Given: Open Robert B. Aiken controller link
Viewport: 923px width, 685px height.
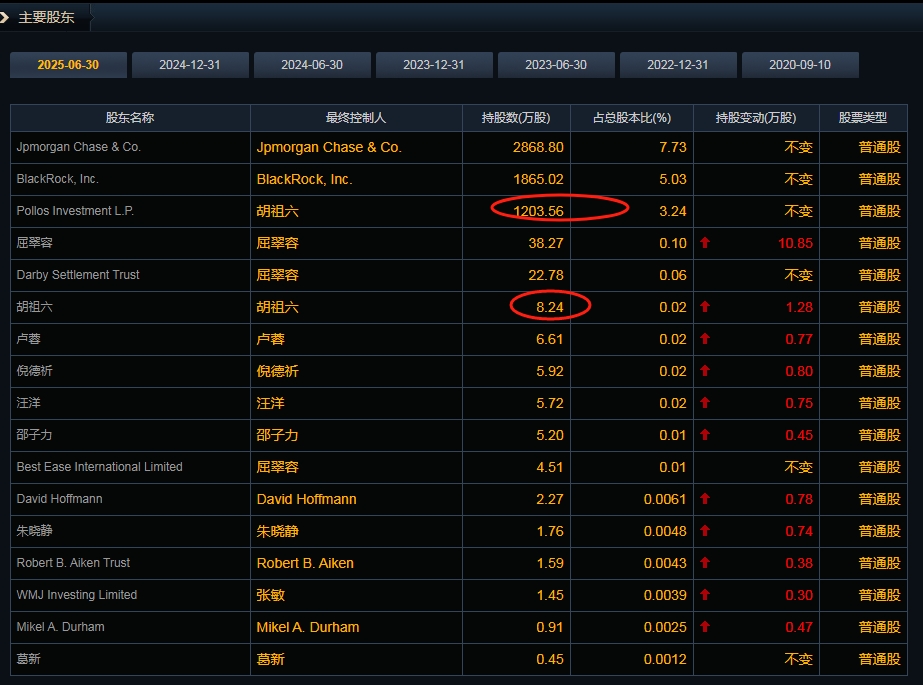Looking at the screenshot, I should pos(305,563).
